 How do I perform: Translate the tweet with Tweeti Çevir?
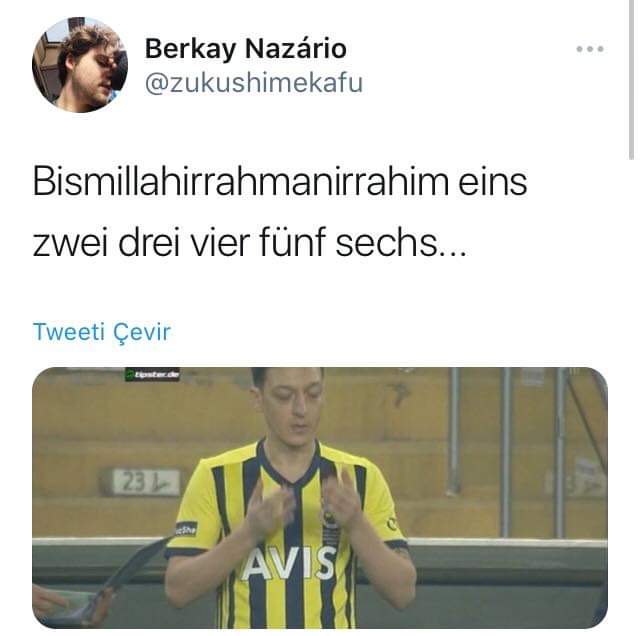[102, 331]
